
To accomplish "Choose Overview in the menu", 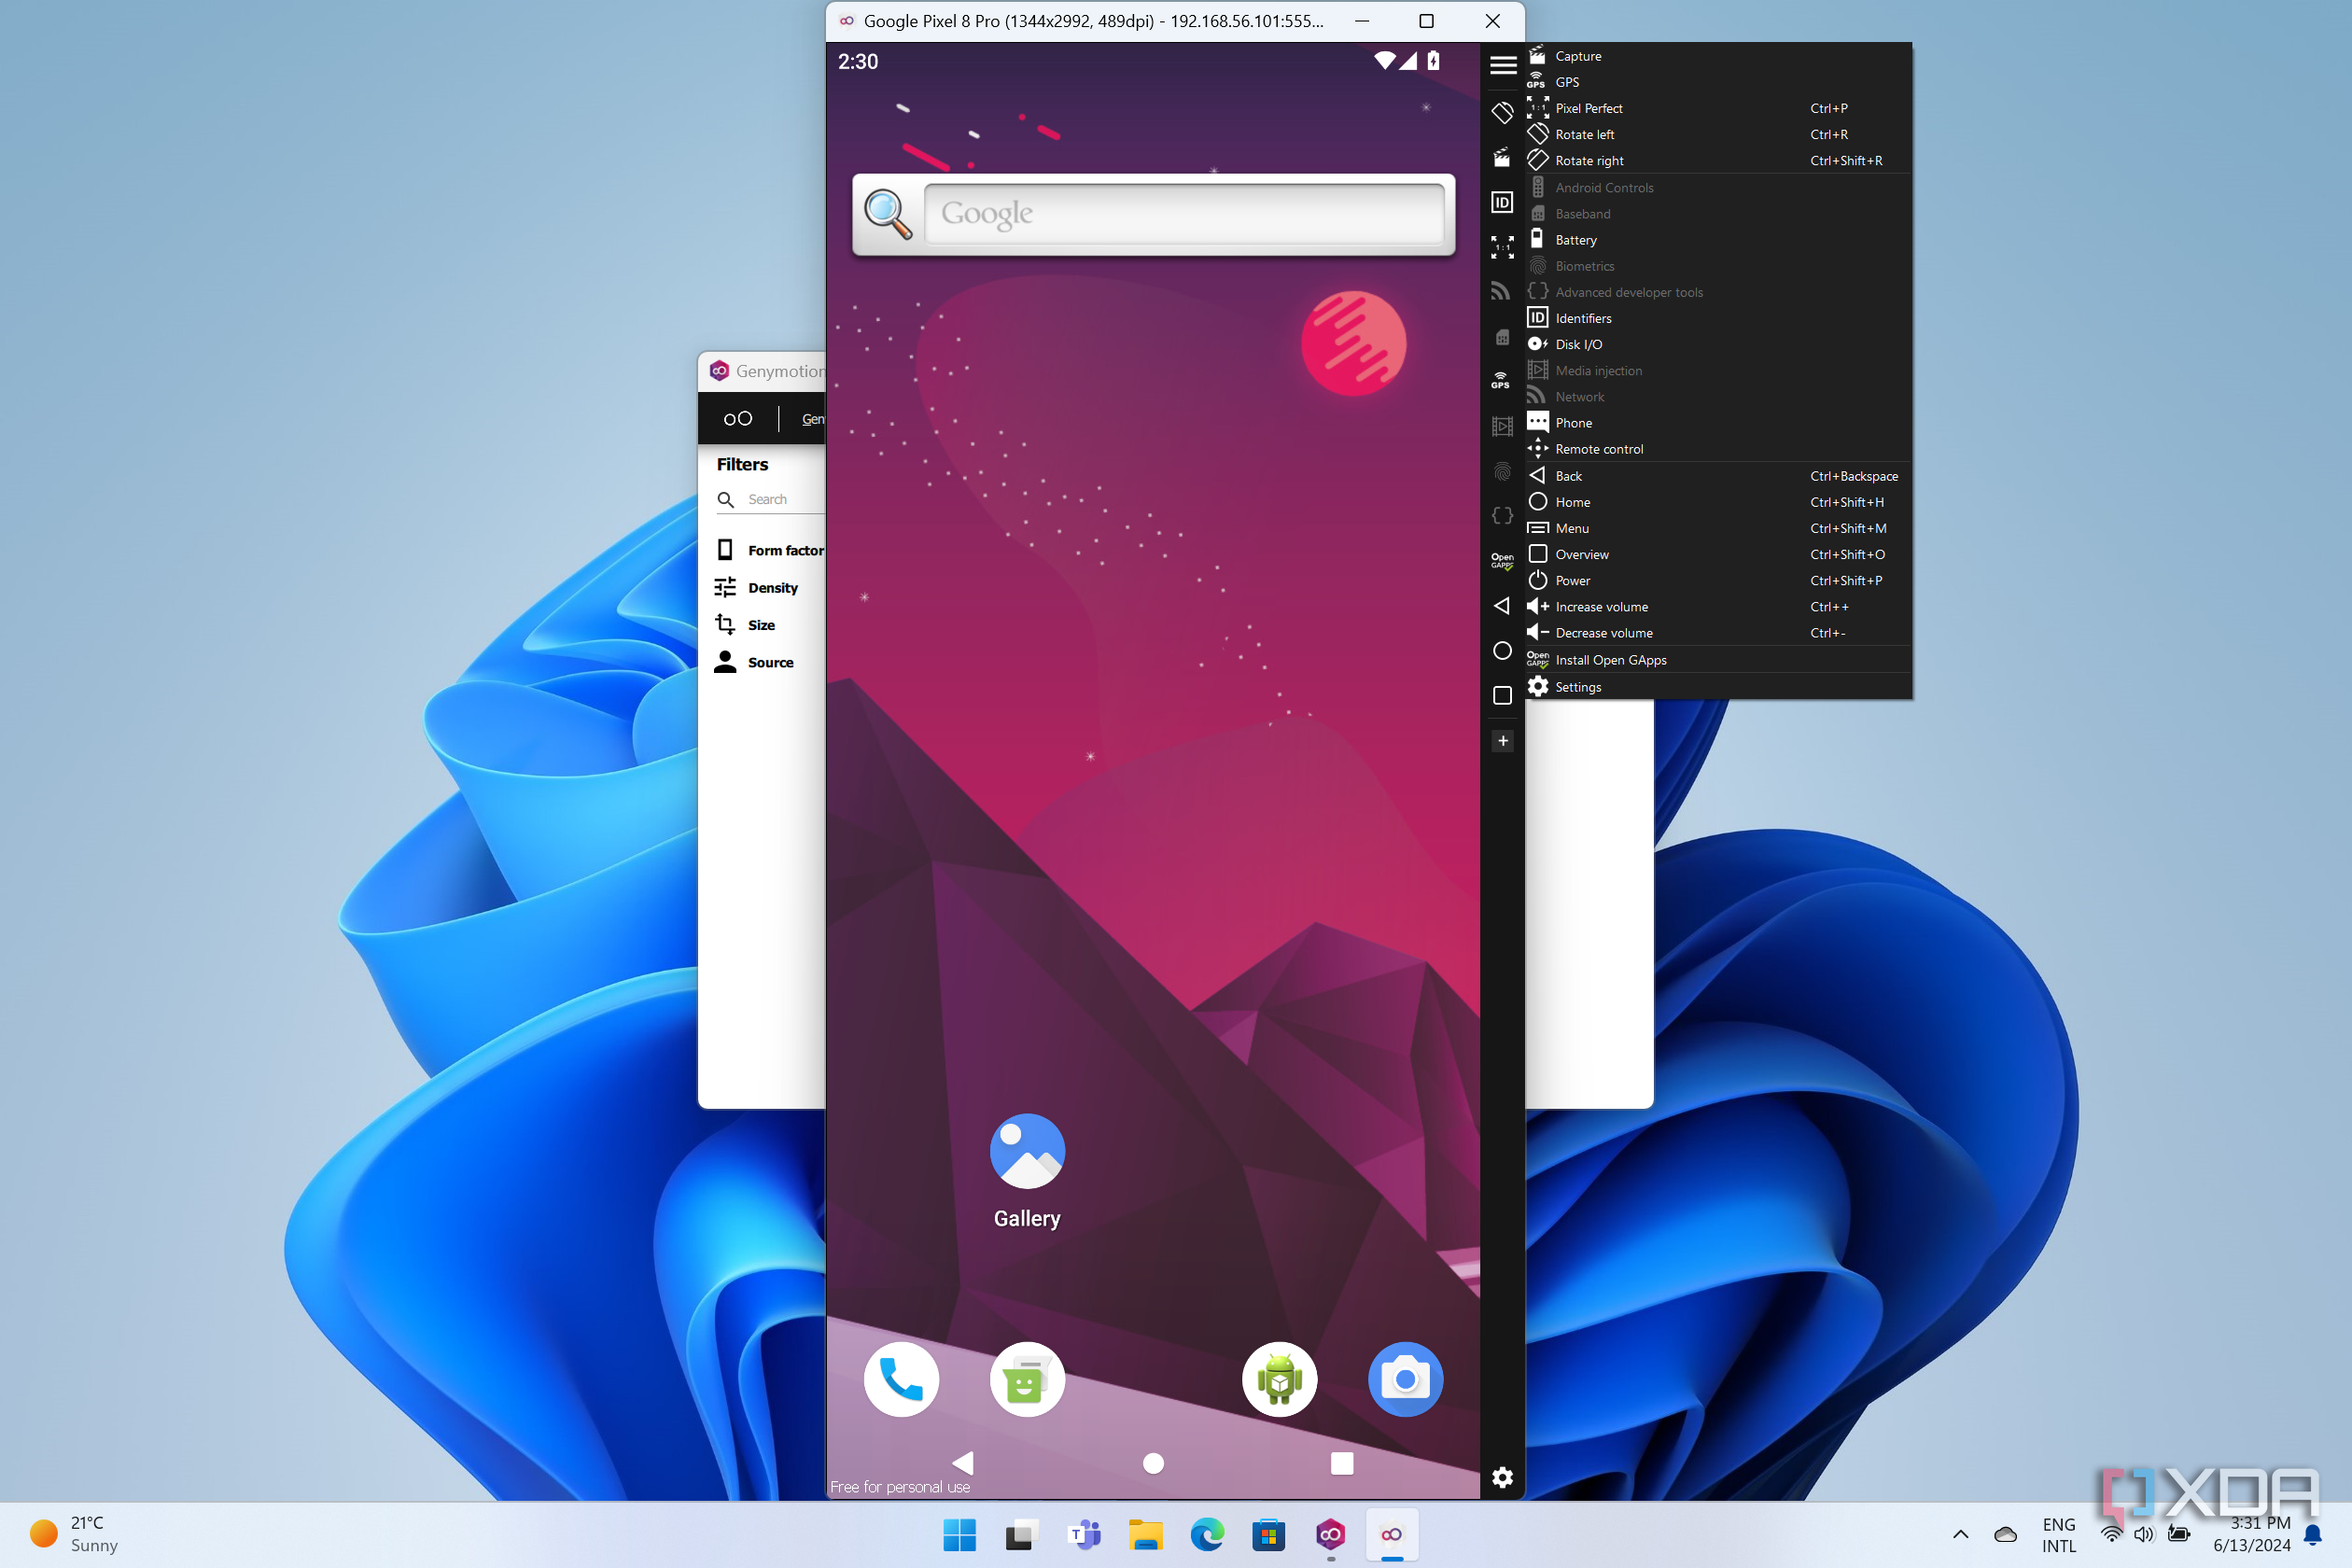I will [1718, 554].
